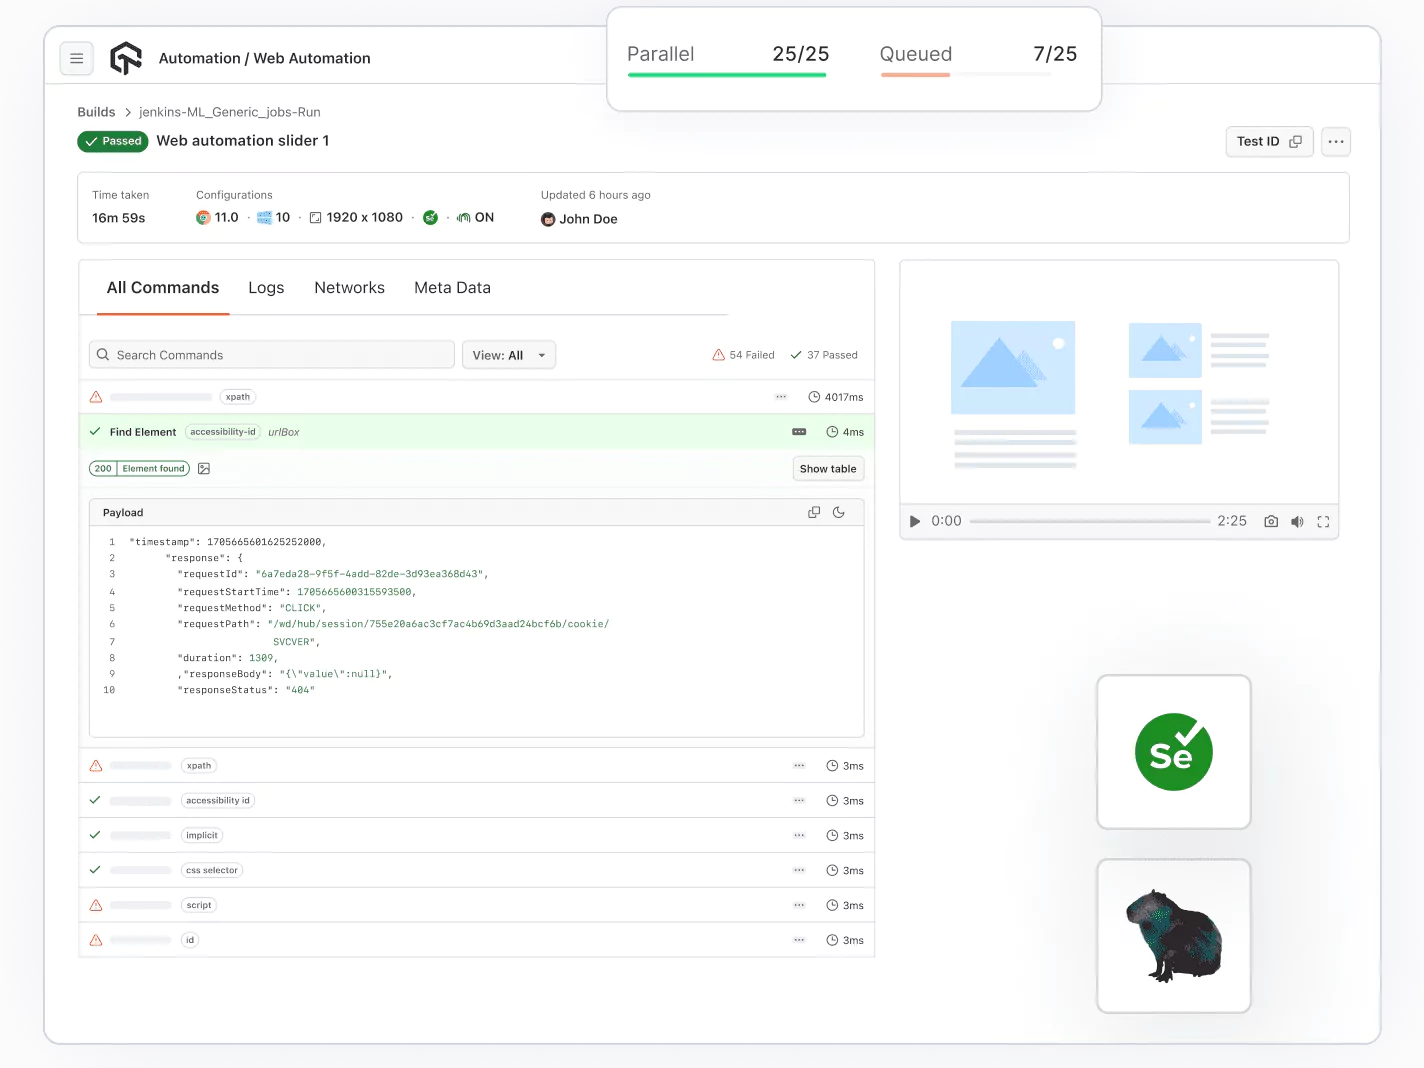
Task: Open the View: All dropdown
Action: pyautogui.click(x=508, y=355)
